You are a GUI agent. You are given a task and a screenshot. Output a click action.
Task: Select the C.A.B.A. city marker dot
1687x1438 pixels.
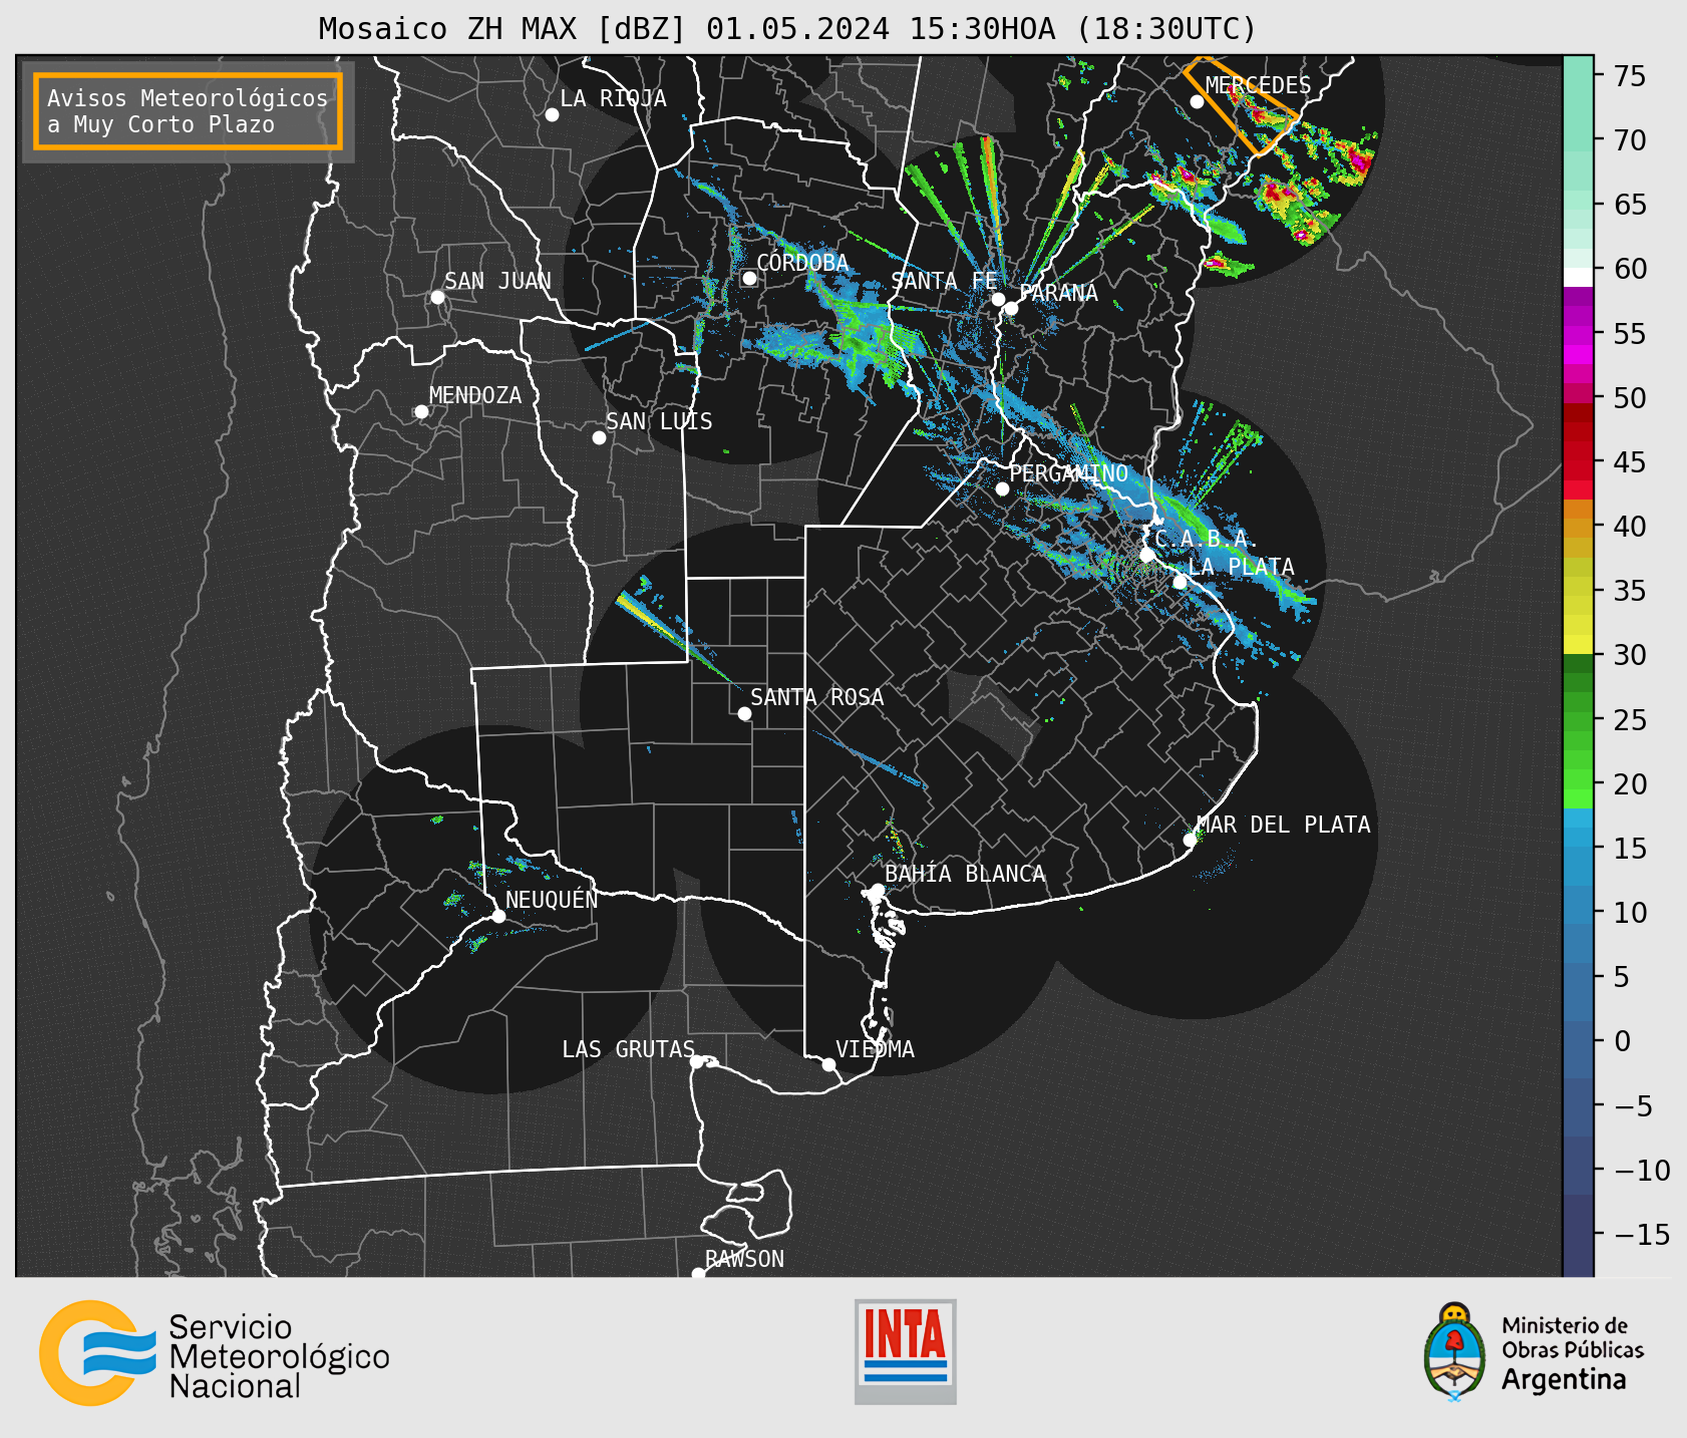click(1147, 555)
